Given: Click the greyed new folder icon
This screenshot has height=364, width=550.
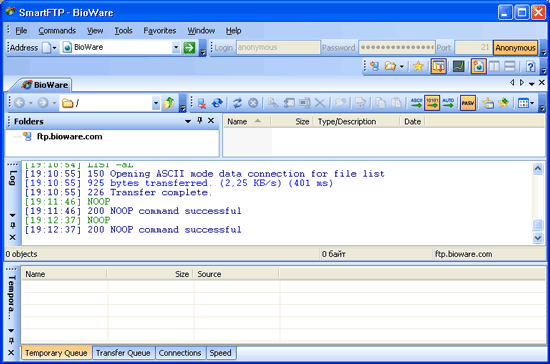Looking at the screenshot, I should 341,103.
